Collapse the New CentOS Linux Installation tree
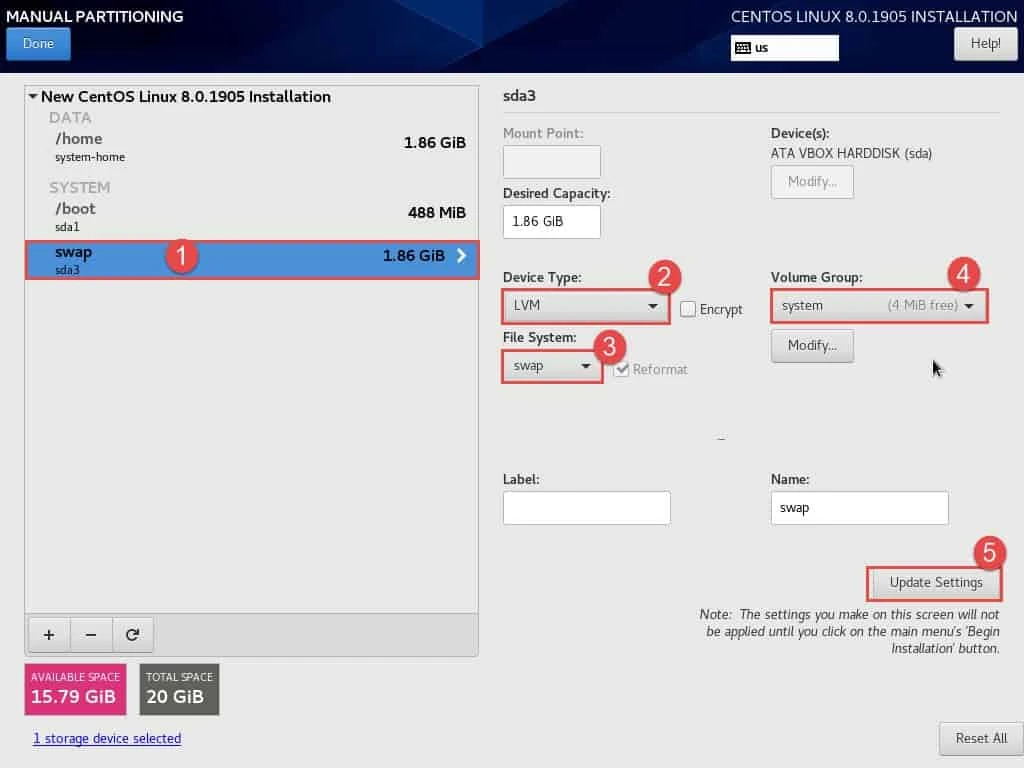This screenshot has width=1024, height=768. 30,96
